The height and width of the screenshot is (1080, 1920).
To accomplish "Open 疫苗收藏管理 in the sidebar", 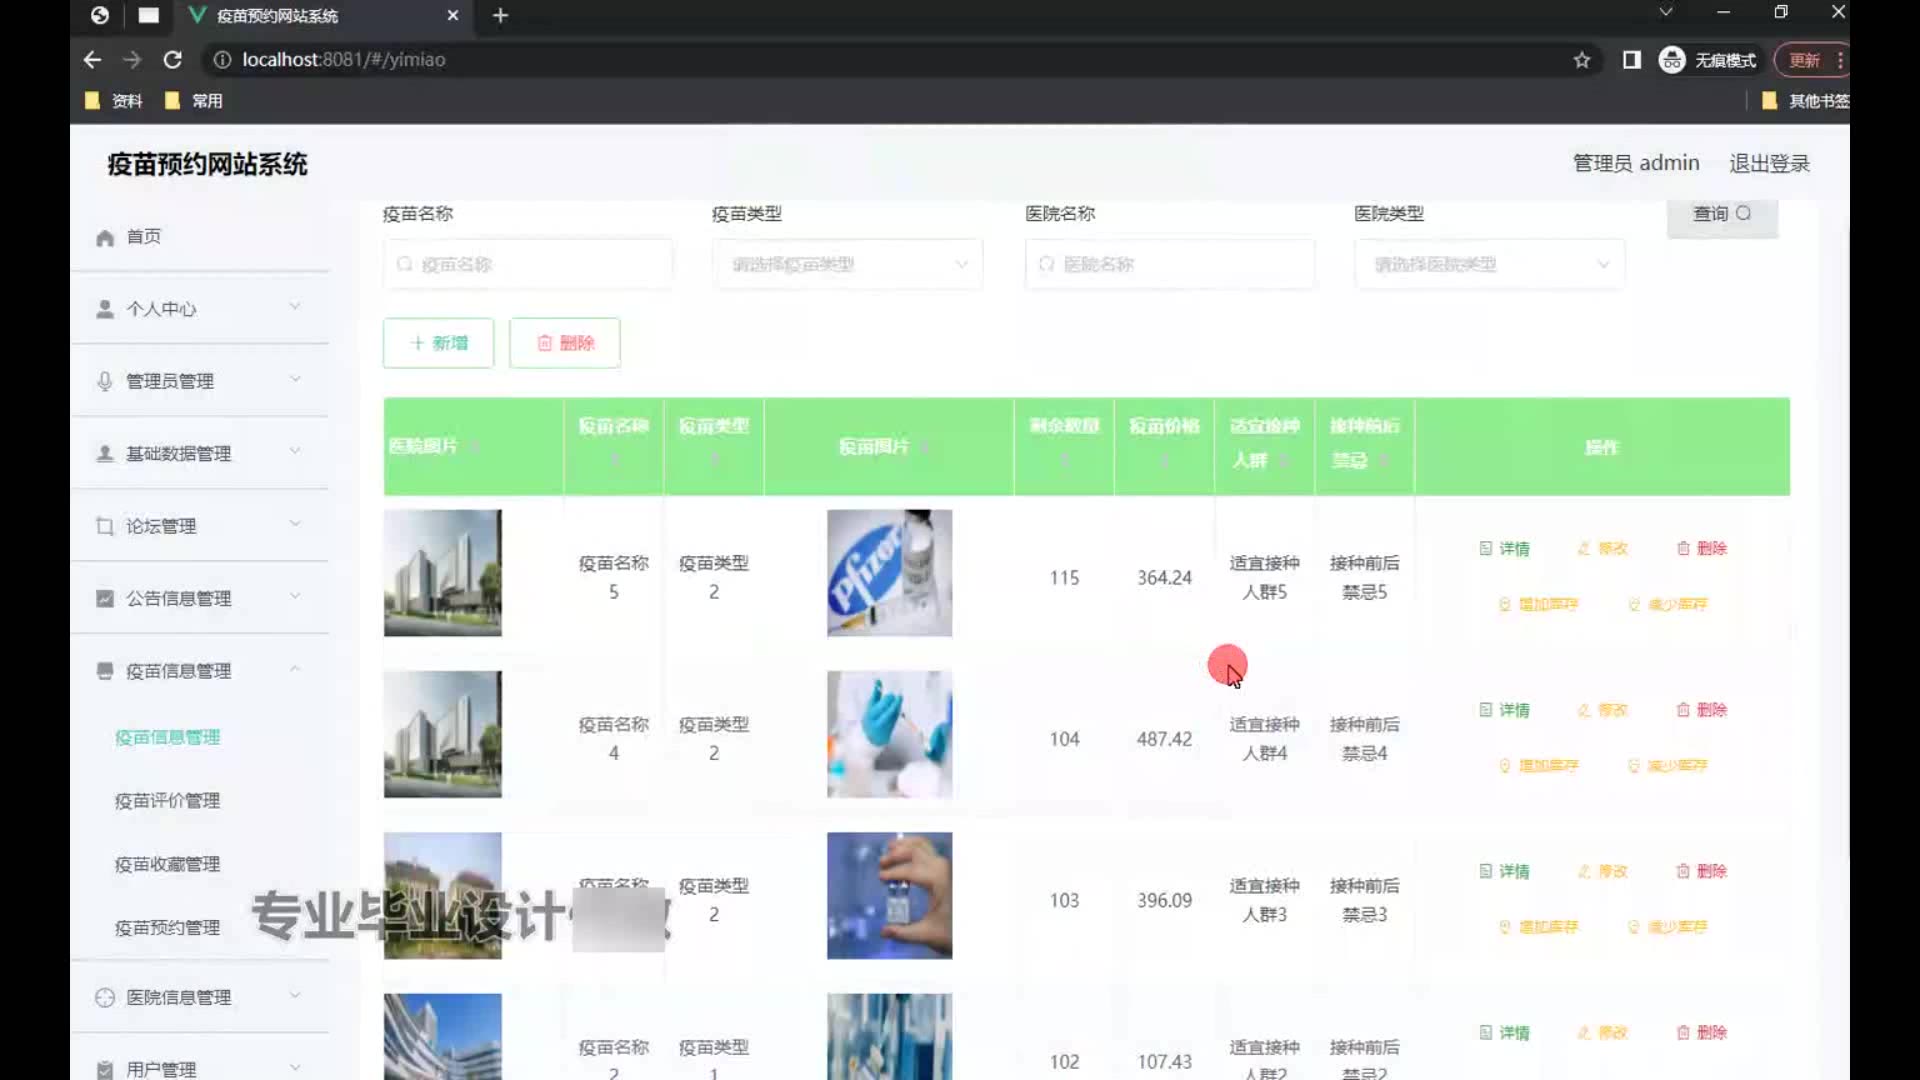I will (x=167, y=864).
